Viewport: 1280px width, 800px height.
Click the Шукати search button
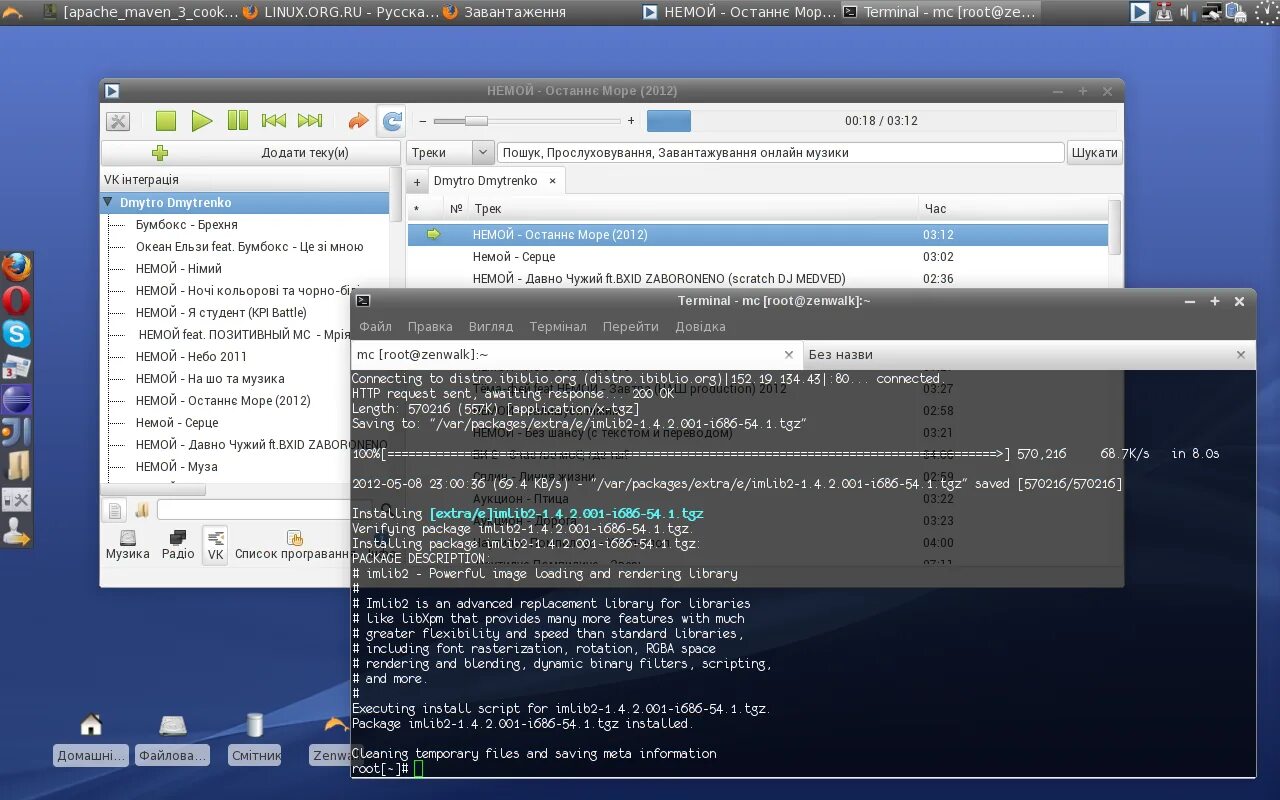click(1094, 152)
